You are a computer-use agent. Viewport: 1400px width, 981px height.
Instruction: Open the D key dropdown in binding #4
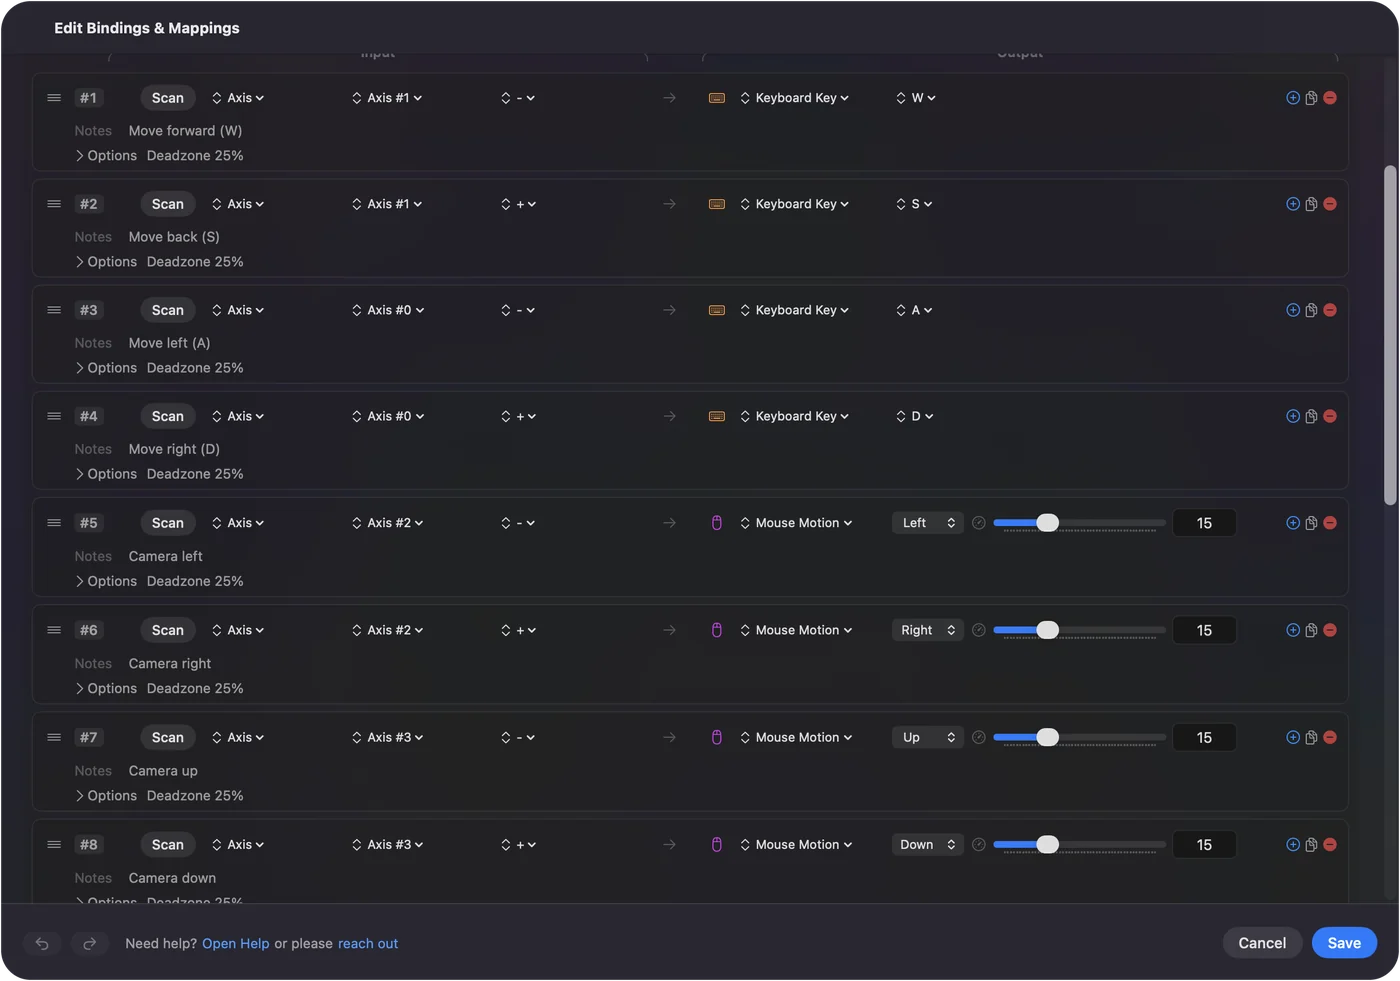coord(914,416)
